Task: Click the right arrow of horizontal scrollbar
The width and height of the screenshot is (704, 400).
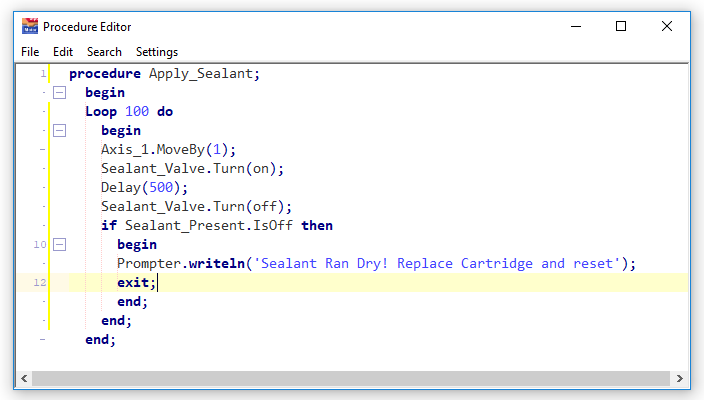Action: coord(680,379)
